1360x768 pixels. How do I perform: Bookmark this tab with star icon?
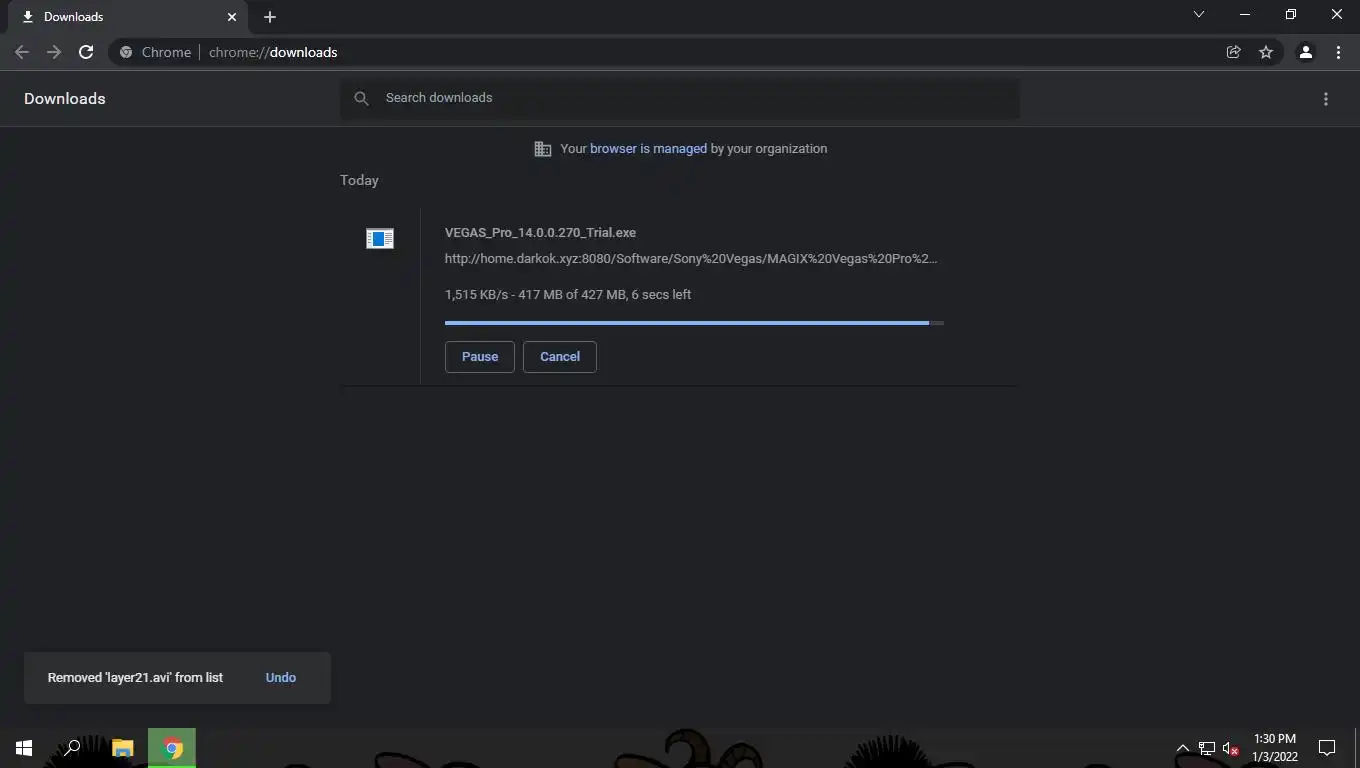click(x=1266, y=52)
